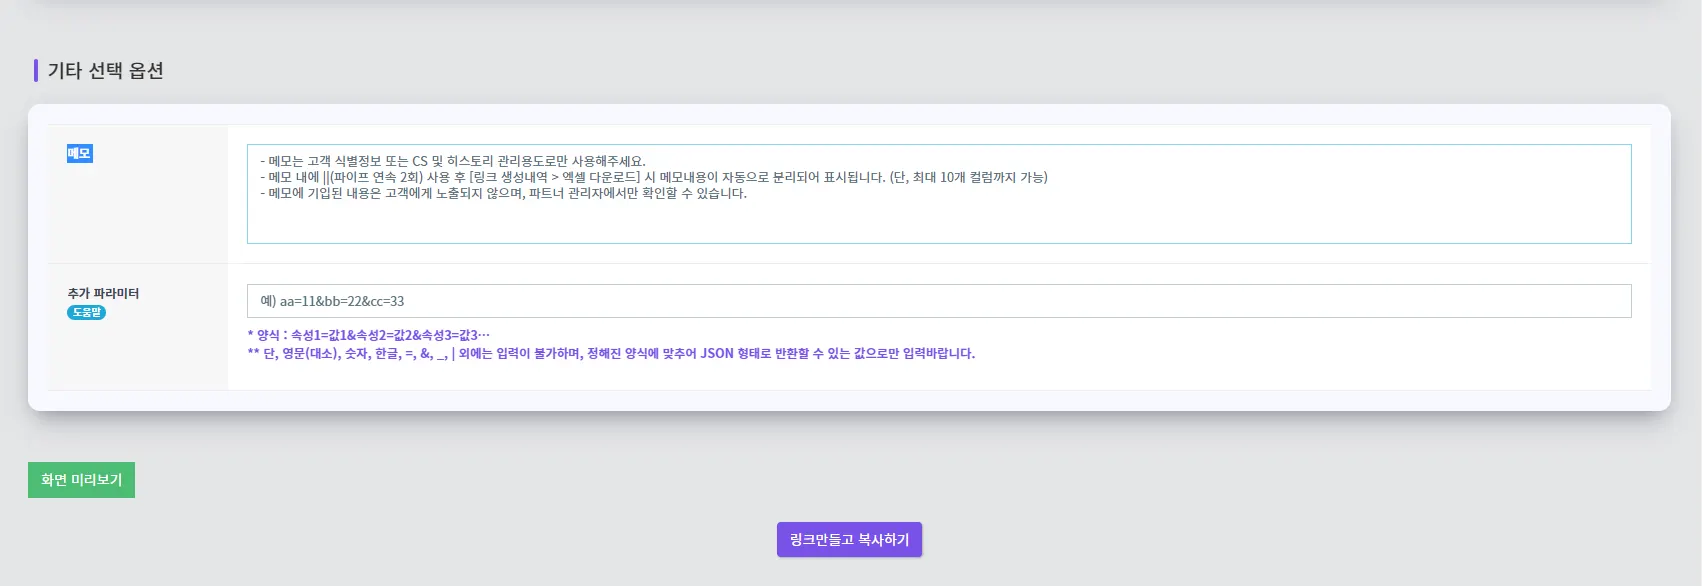Click the '** 단, 영문(대소)' JSON restriction note

coord(611,353)
